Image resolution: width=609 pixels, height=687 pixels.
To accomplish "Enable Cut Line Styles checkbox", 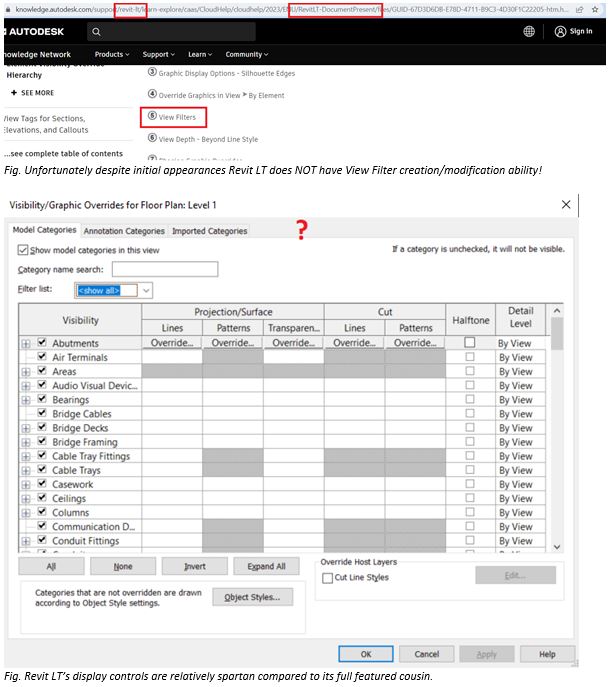I will 327,578.
